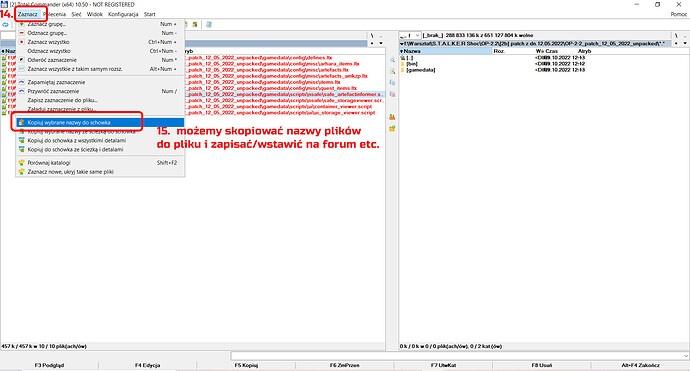Click the copy files icon in the middle strip
690x371 pixels.
392,82
